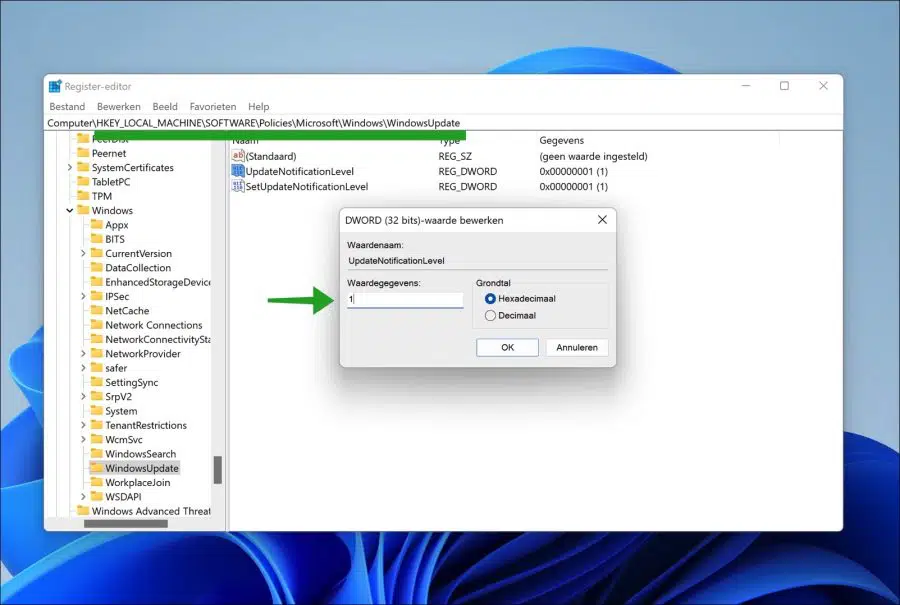Click the registry path address bar
900x605 pixels.
click(x=444, y=123)
